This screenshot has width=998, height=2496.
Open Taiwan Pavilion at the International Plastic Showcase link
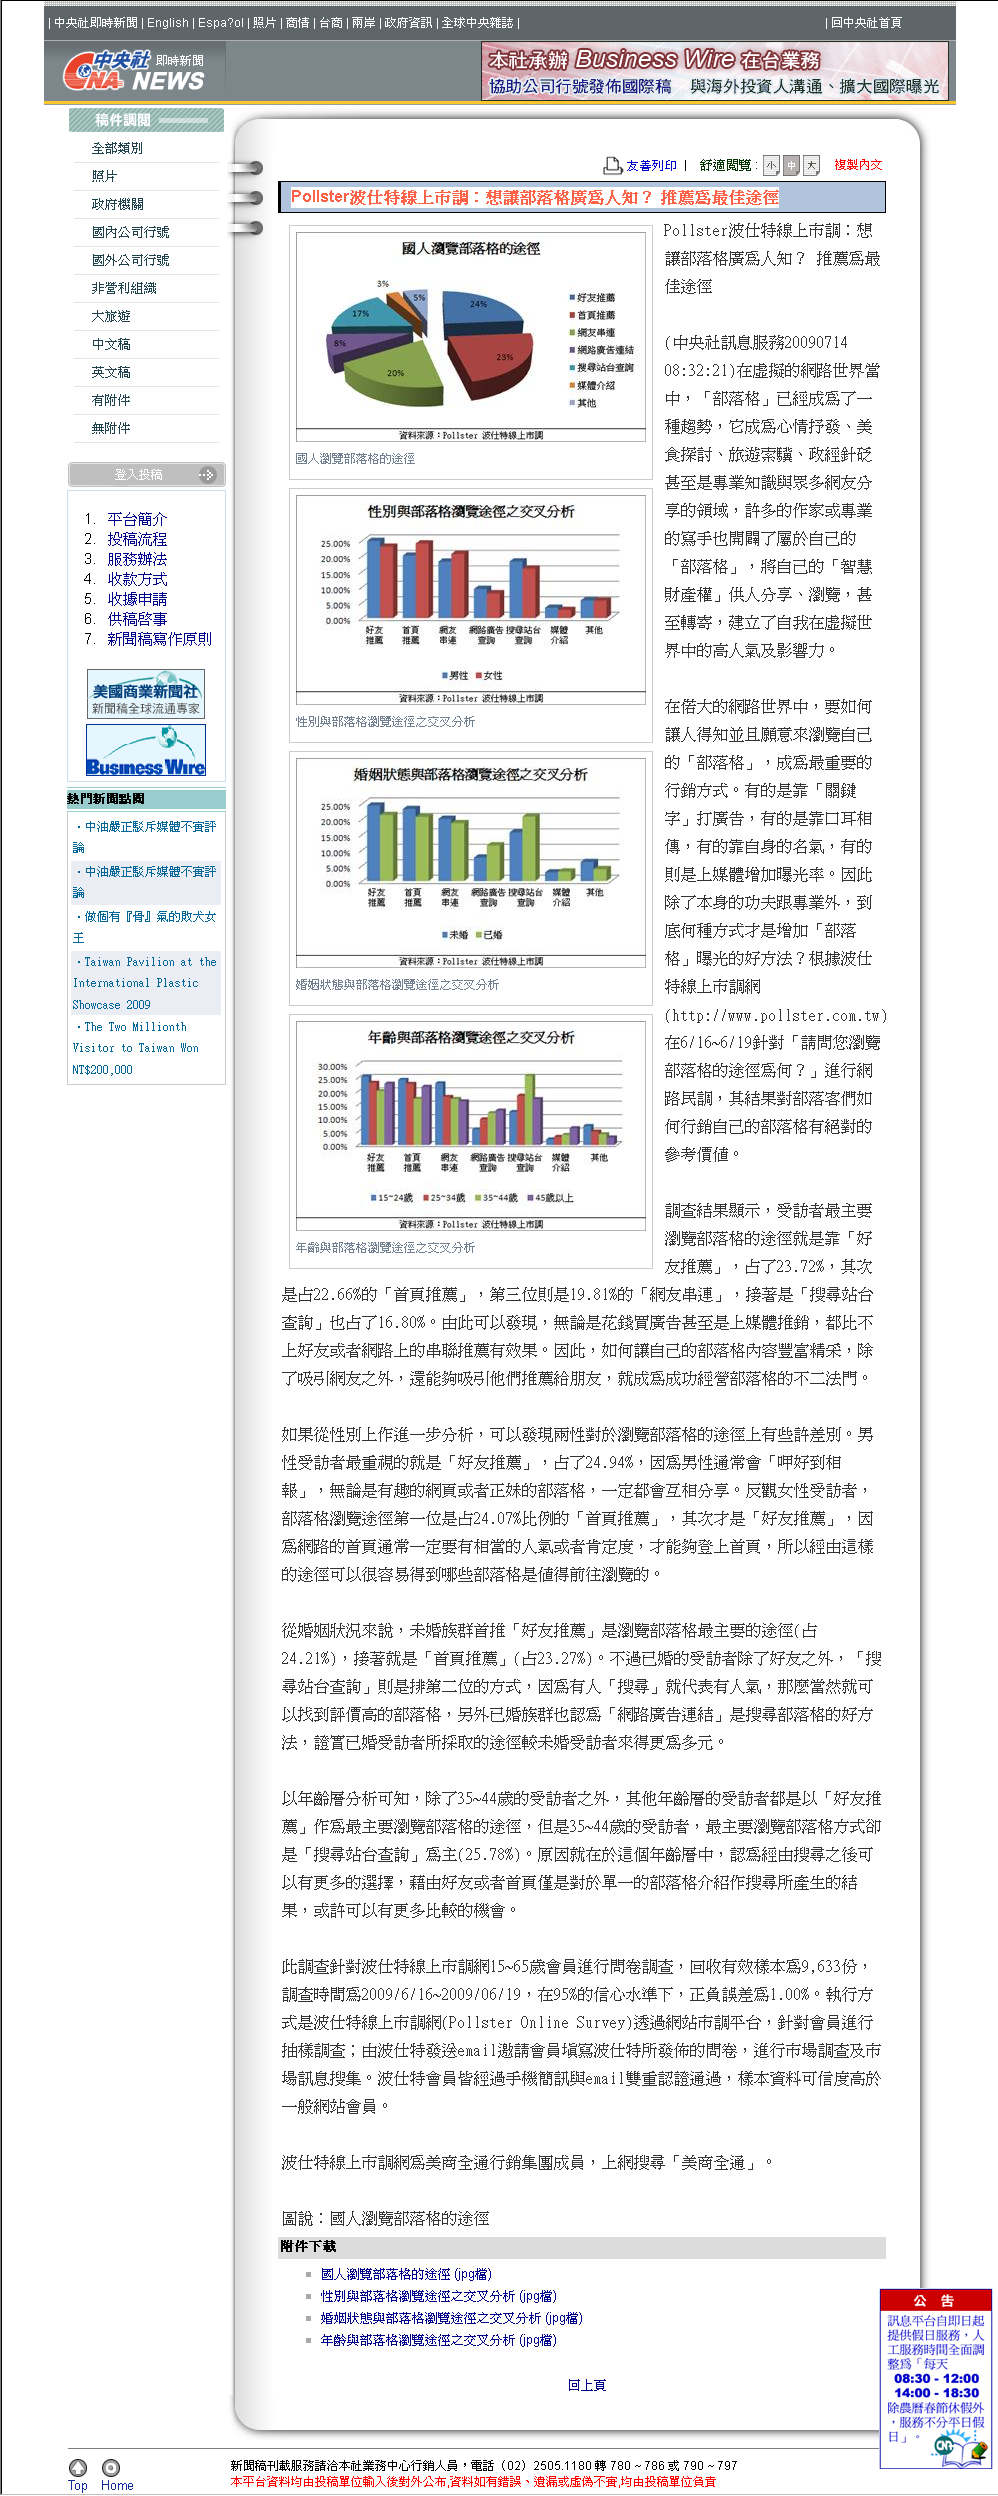145,983
